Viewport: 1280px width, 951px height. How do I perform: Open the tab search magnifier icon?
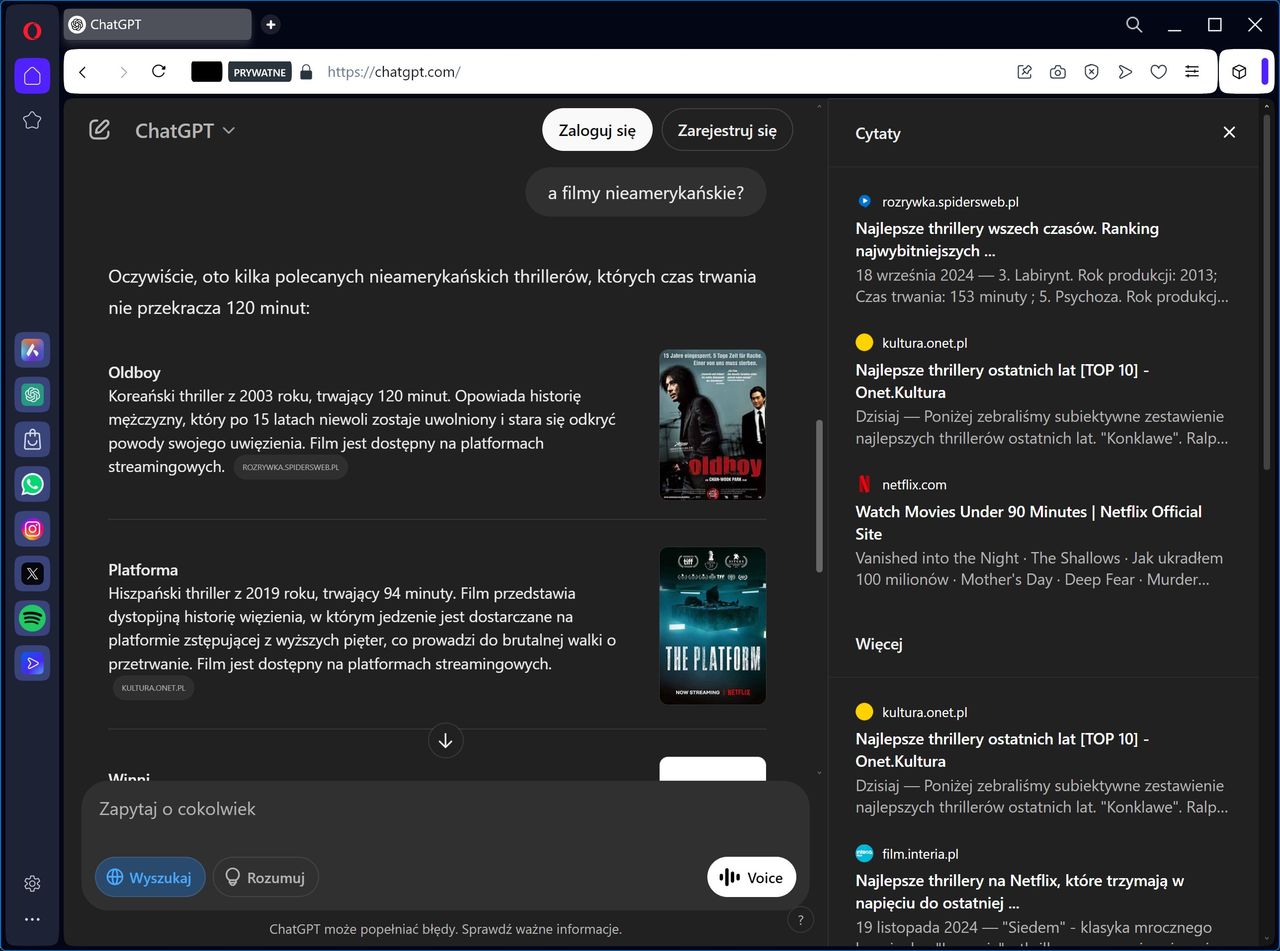pos(1134,25)
